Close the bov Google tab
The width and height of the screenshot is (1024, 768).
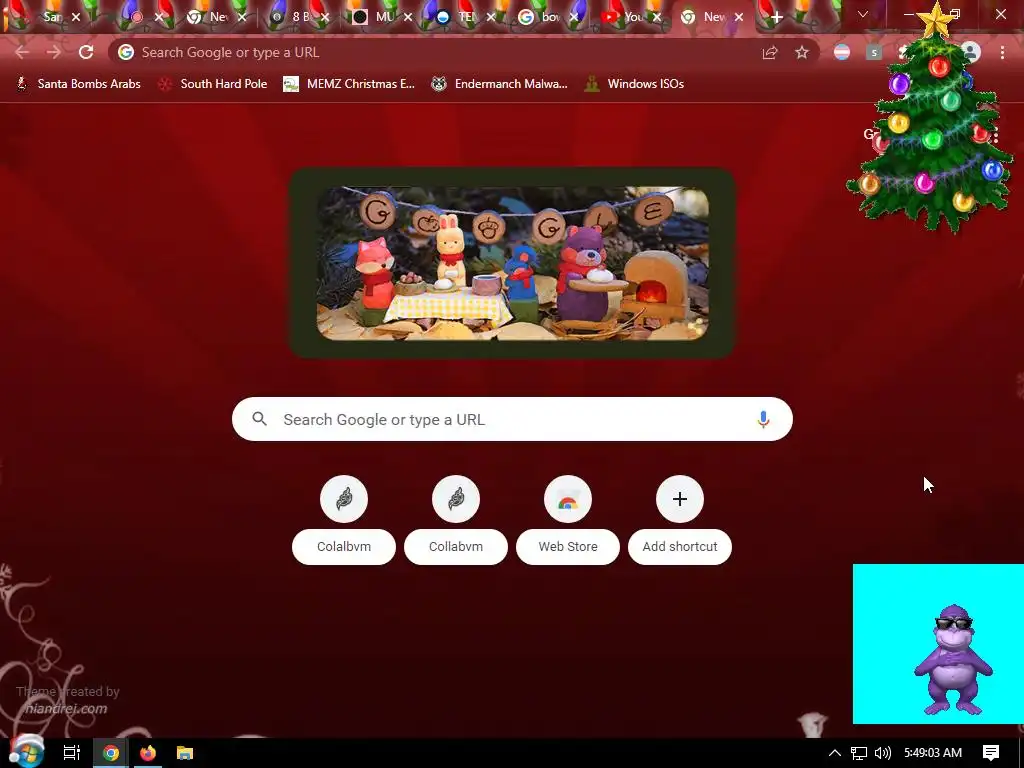[x=574, y=17]
